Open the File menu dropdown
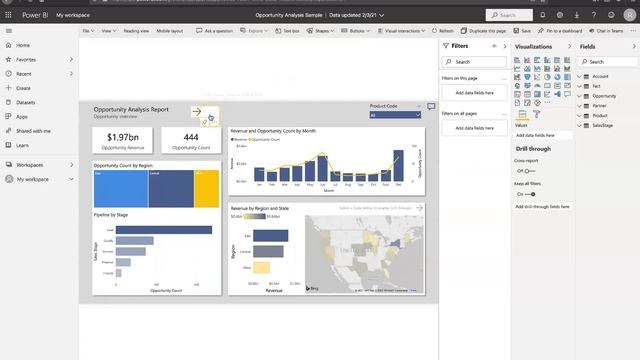640x360 pixels. [x=88, y=31]
